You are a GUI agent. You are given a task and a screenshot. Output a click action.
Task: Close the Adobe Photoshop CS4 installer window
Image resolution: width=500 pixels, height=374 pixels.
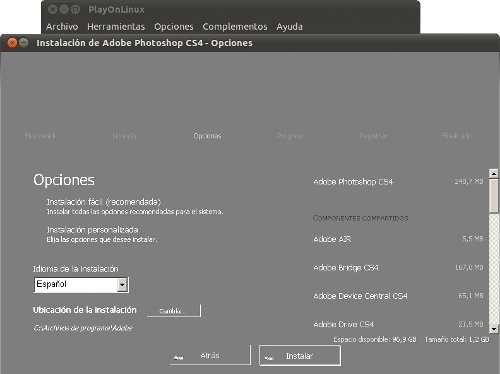tap(12, 43)
